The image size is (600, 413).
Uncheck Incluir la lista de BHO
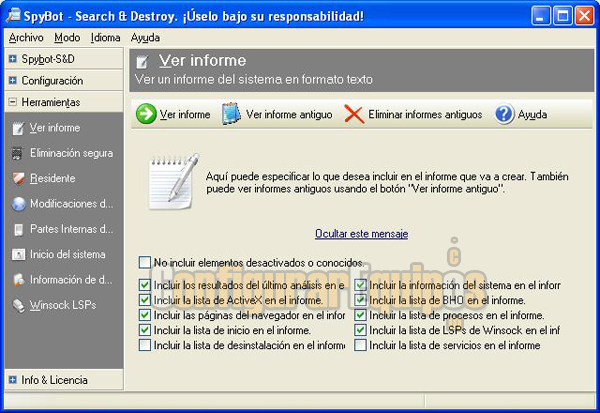360,300
